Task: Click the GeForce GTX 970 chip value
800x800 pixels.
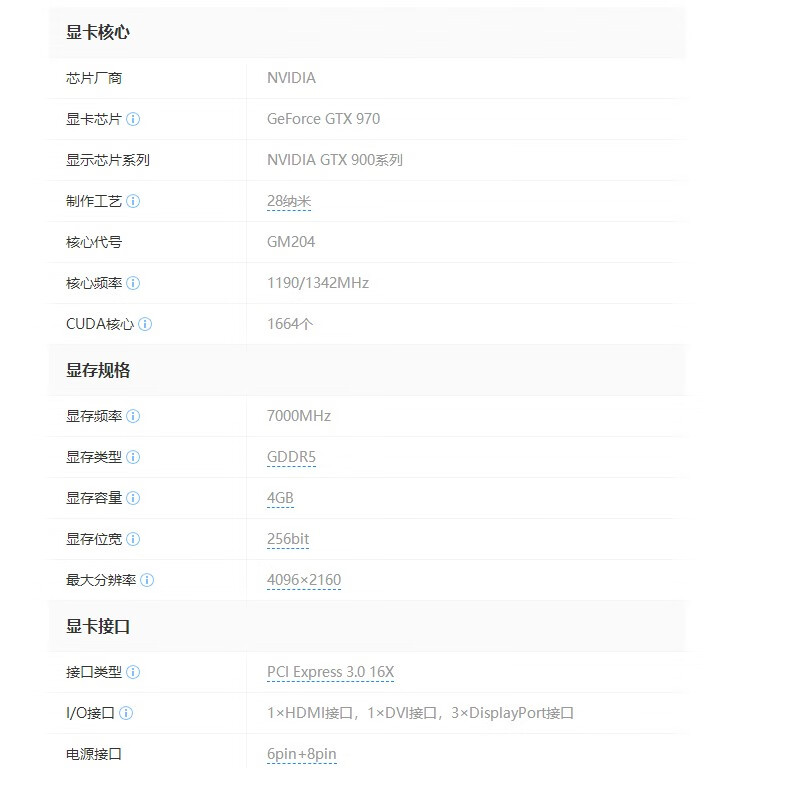Action: pos(323,119)
